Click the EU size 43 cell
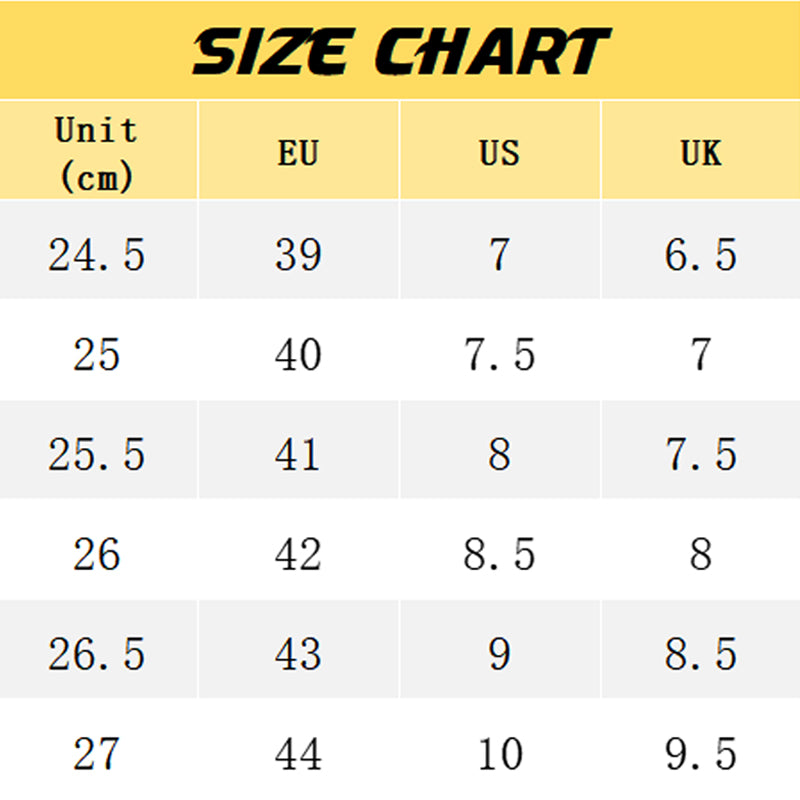 (x=298, y=649)
